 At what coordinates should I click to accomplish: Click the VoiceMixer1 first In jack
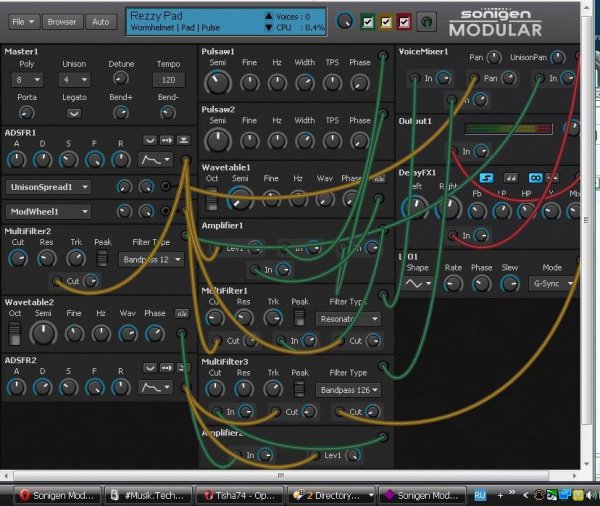(x=415, y=78)
